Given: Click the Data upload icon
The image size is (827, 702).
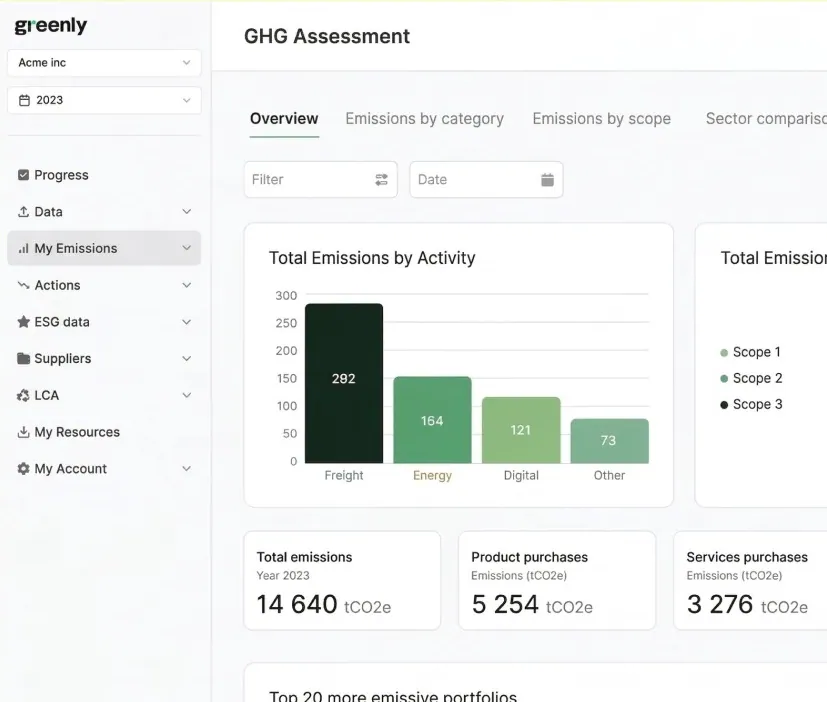Looking at the screenshot, I should [x=23, y=211].
